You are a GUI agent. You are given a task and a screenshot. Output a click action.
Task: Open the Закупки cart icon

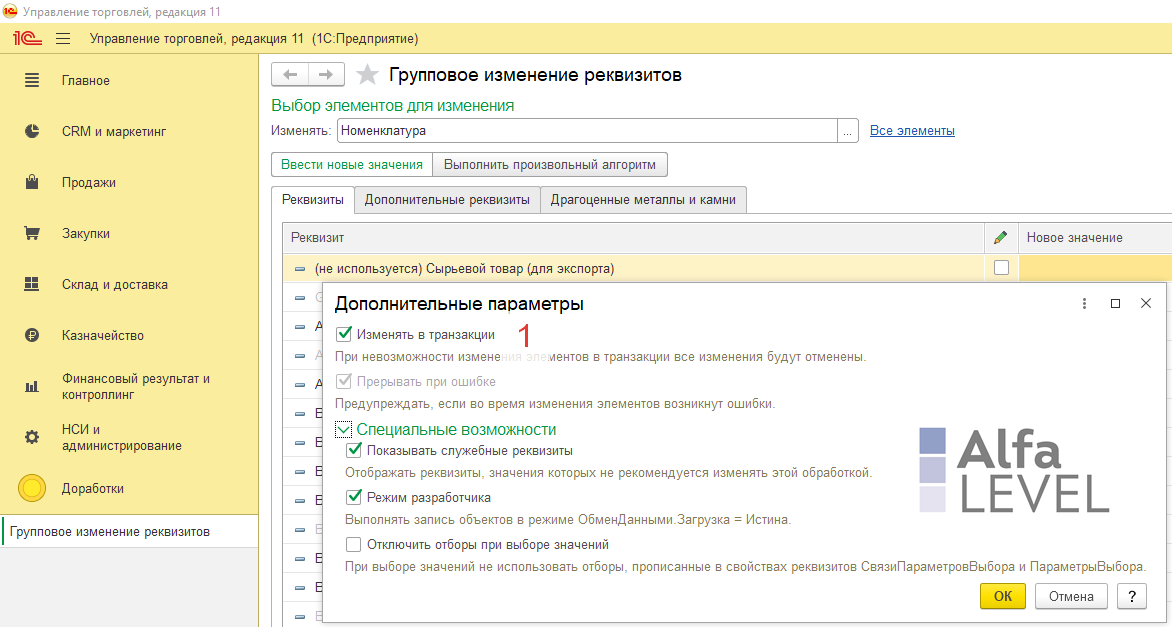pyautogui.click(x=31, y=233)
